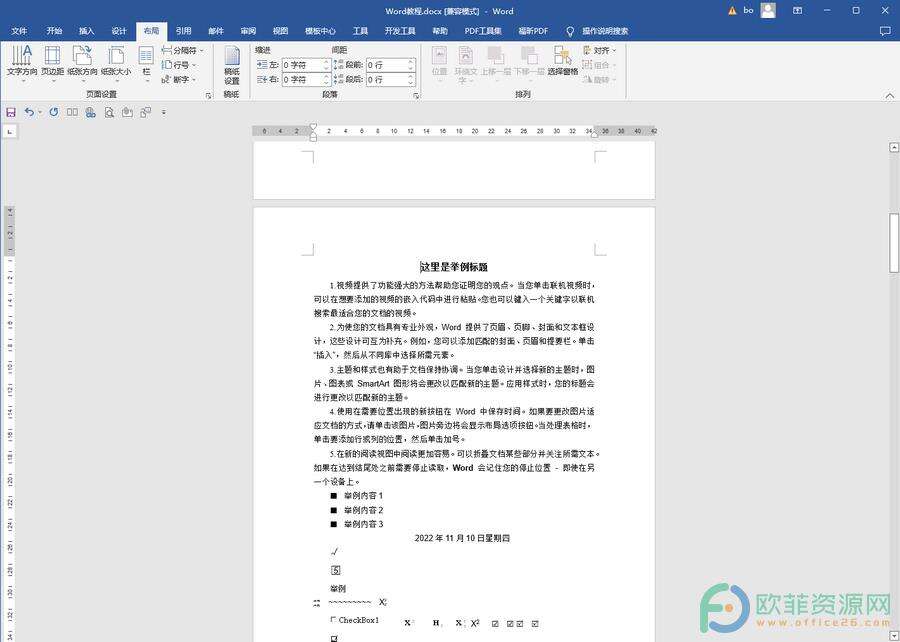Open the undo history dropdown arrow
The width and height of the screenshot is (900, 642).
(40, 112)
